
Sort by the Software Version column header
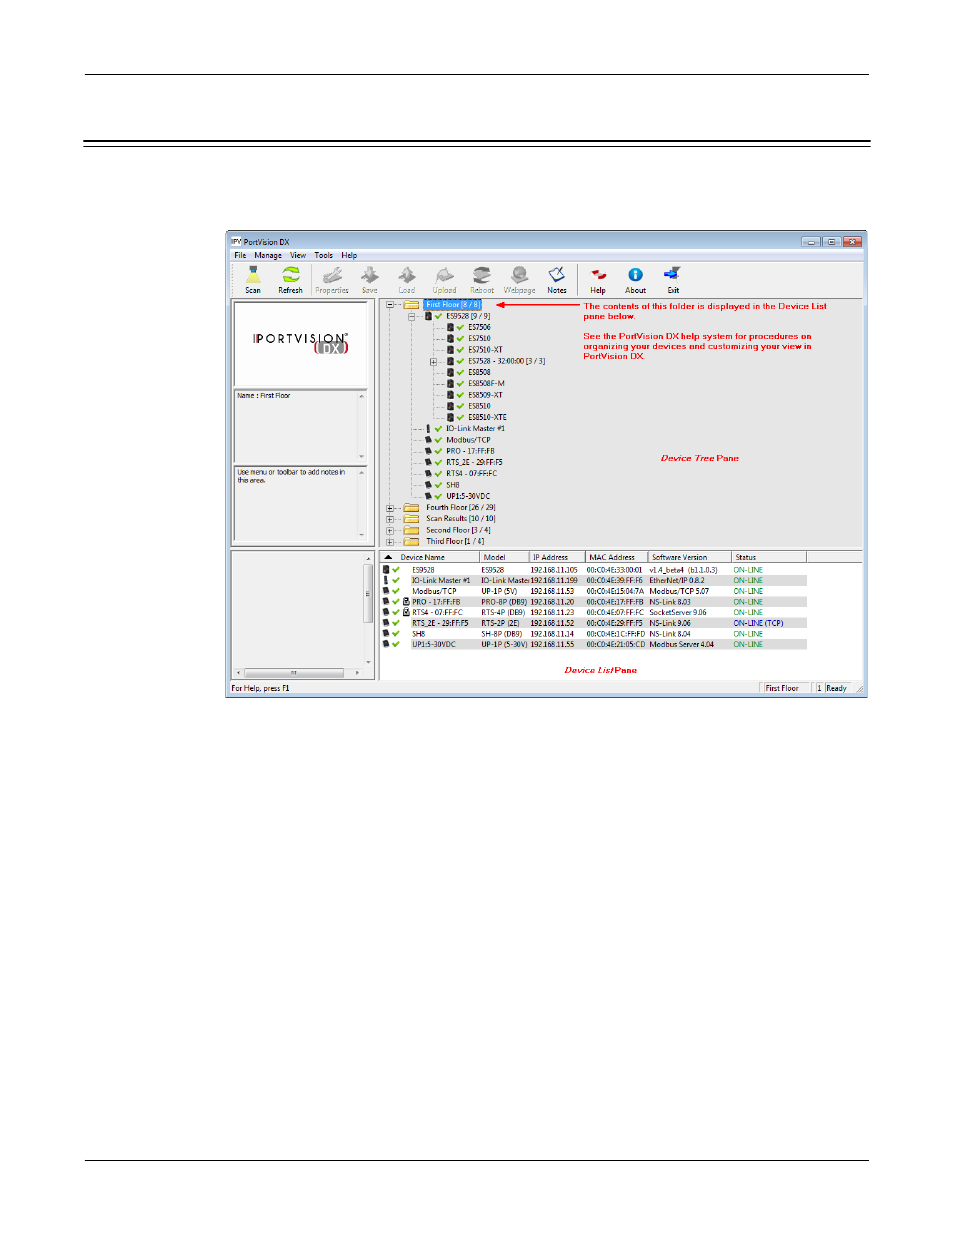pos(690,557)
